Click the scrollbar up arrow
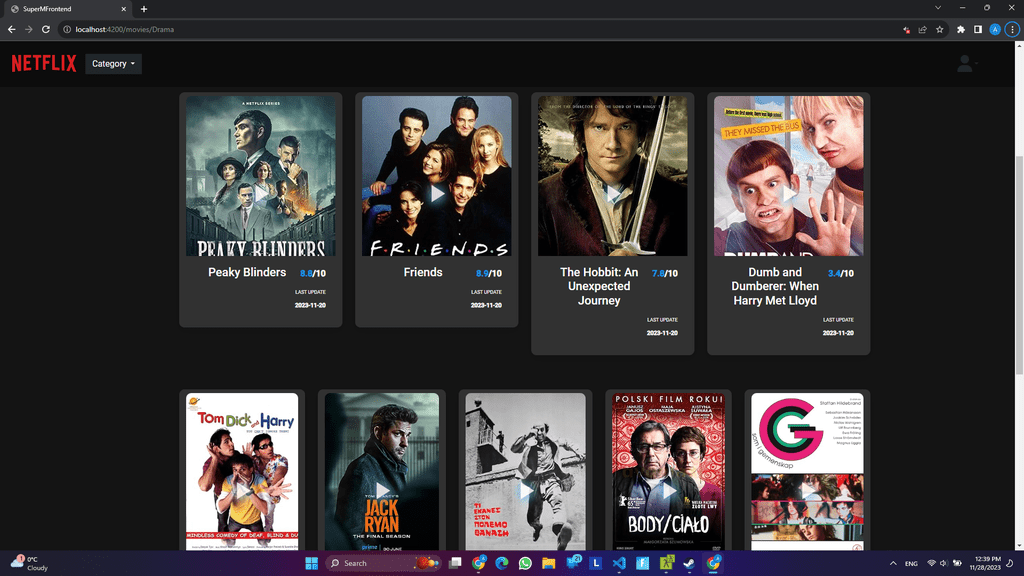Image resolution: width=1024 pixels, height=576 pixels. click(x=1019, y=47)
